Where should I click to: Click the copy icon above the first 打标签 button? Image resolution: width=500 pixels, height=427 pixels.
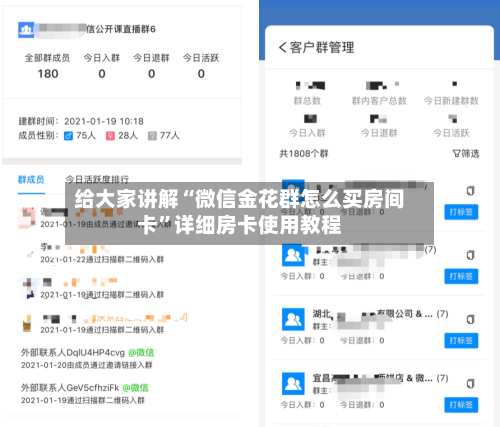tap(470, 191)
